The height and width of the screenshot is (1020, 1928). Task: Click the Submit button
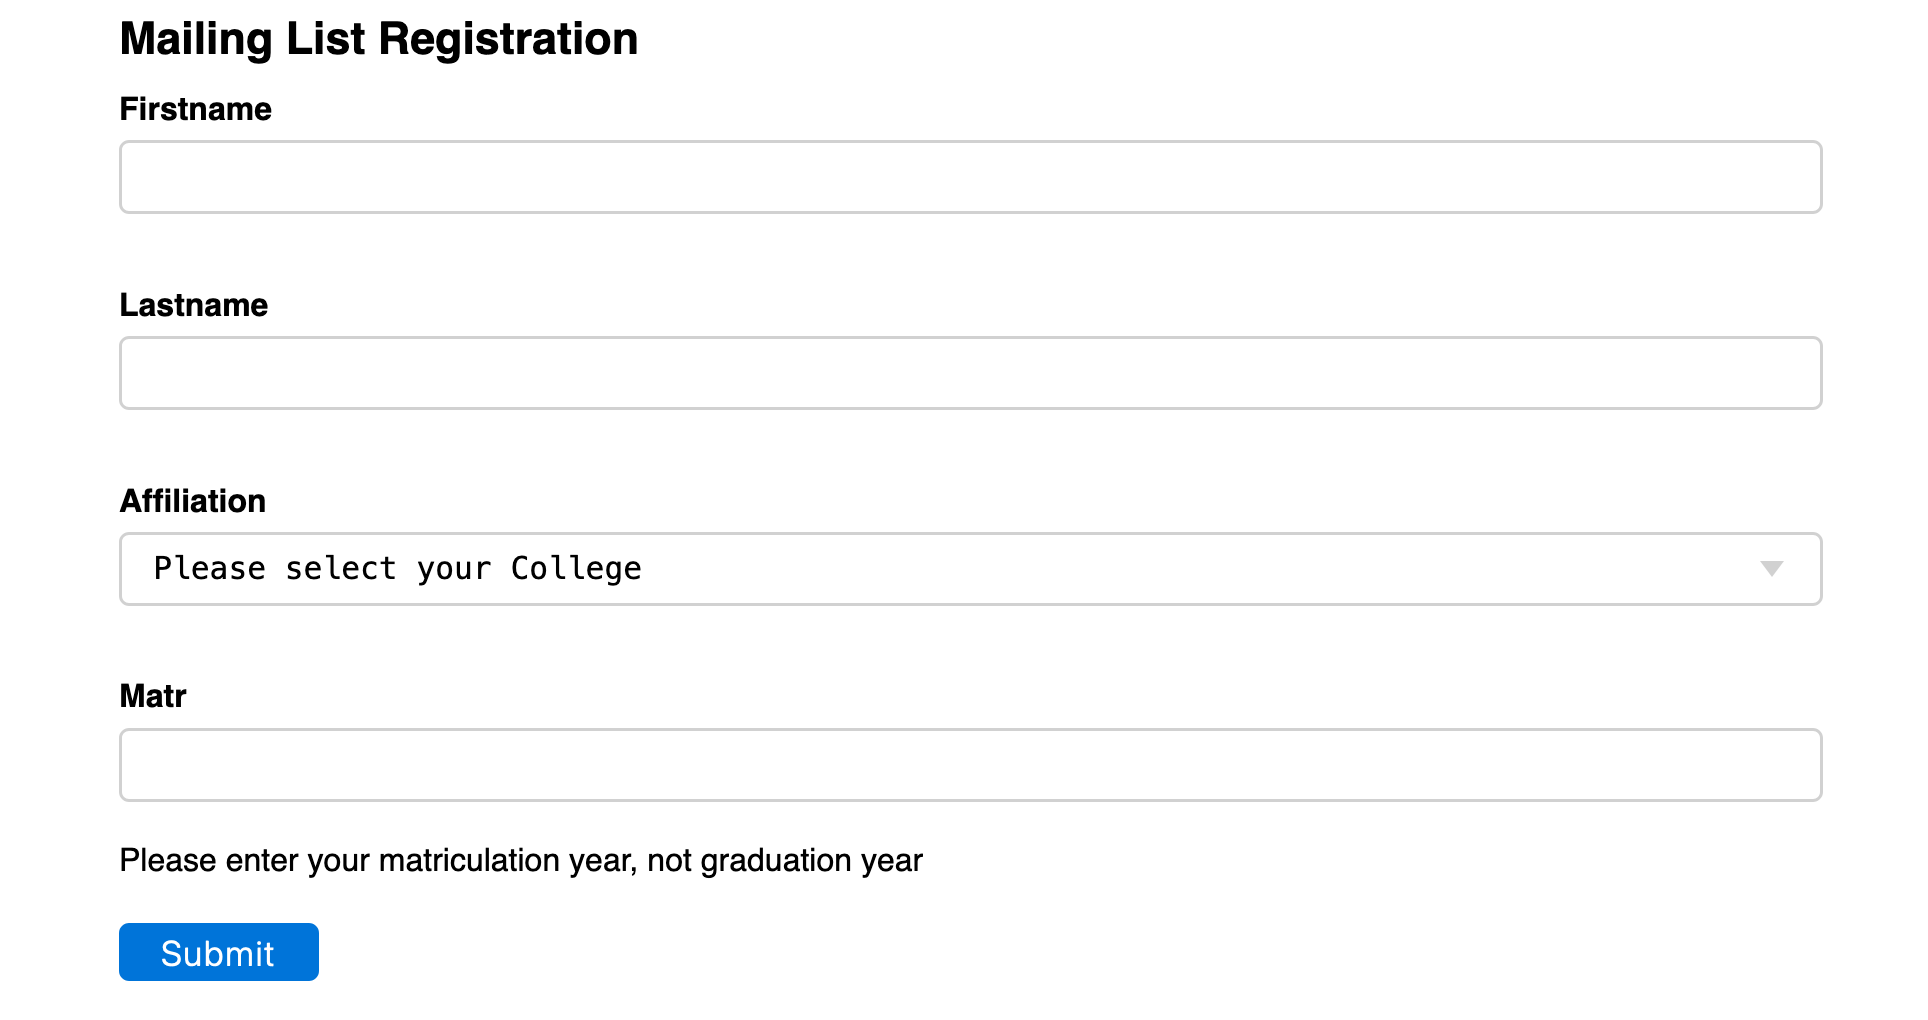click(219, 952)
